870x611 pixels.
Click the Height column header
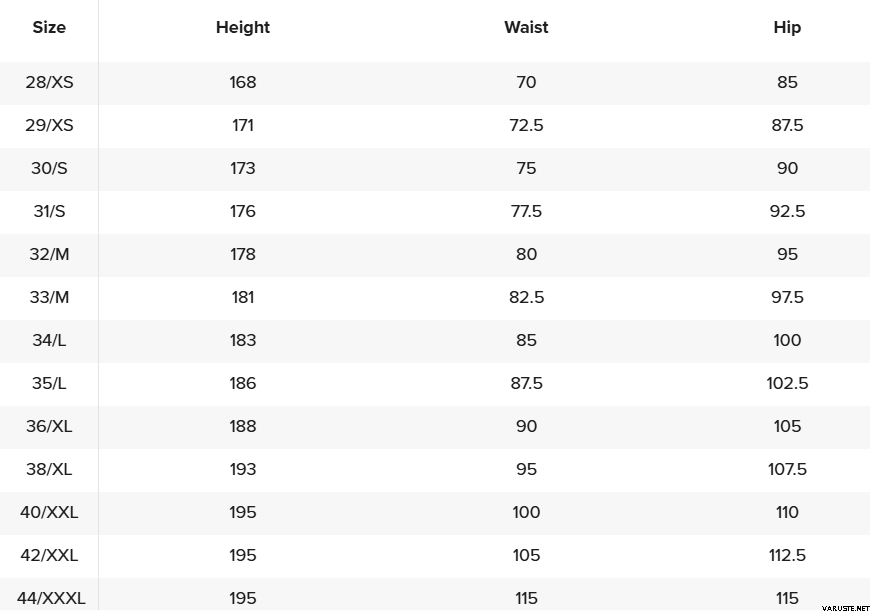click(x=243, y=28)
